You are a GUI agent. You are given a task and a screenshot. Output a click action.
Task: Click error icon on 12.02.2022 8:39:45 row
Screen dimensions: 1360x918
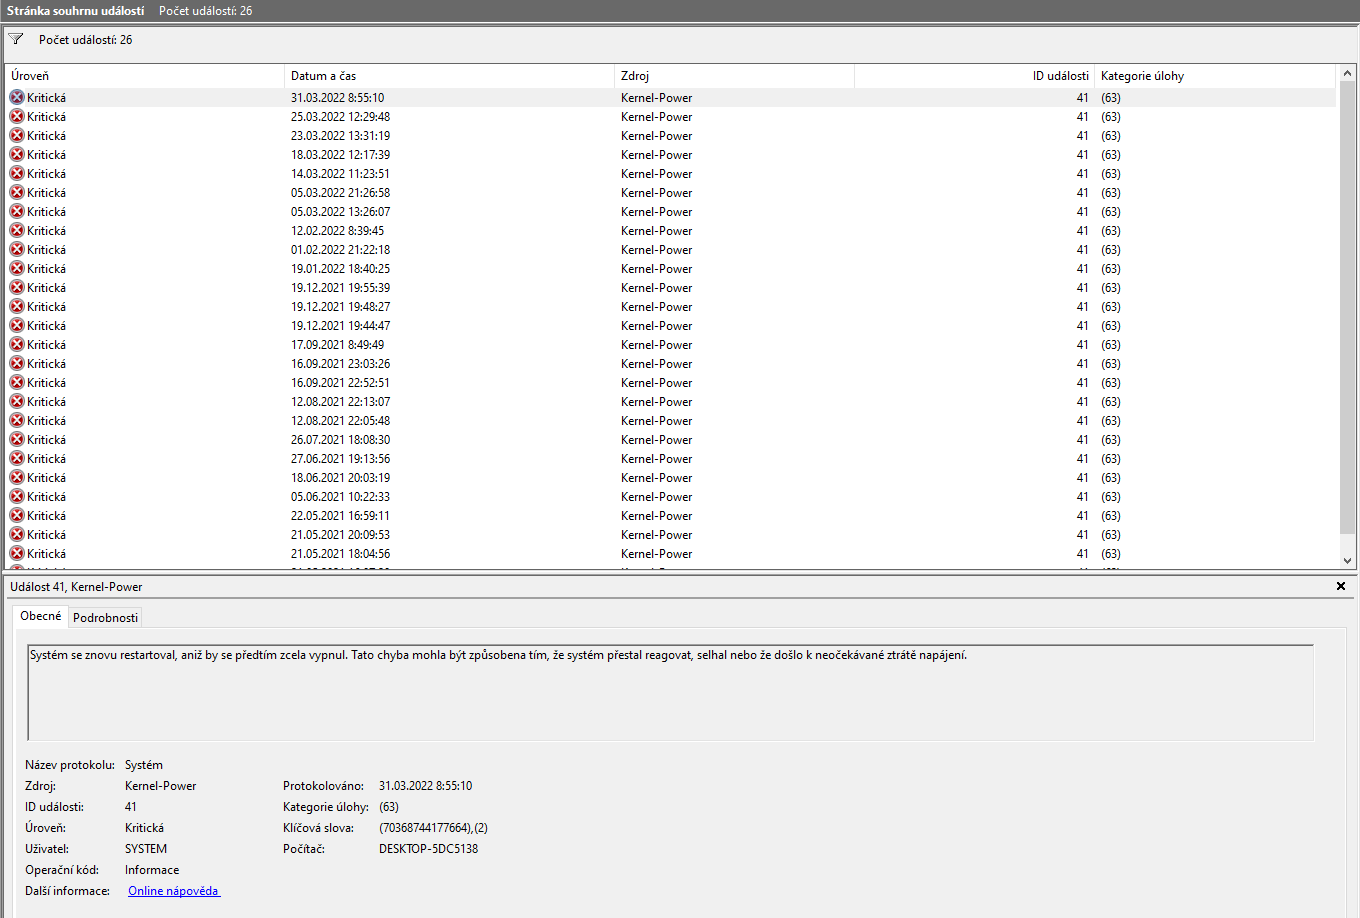pyautogui.click(x=17, y=230)
